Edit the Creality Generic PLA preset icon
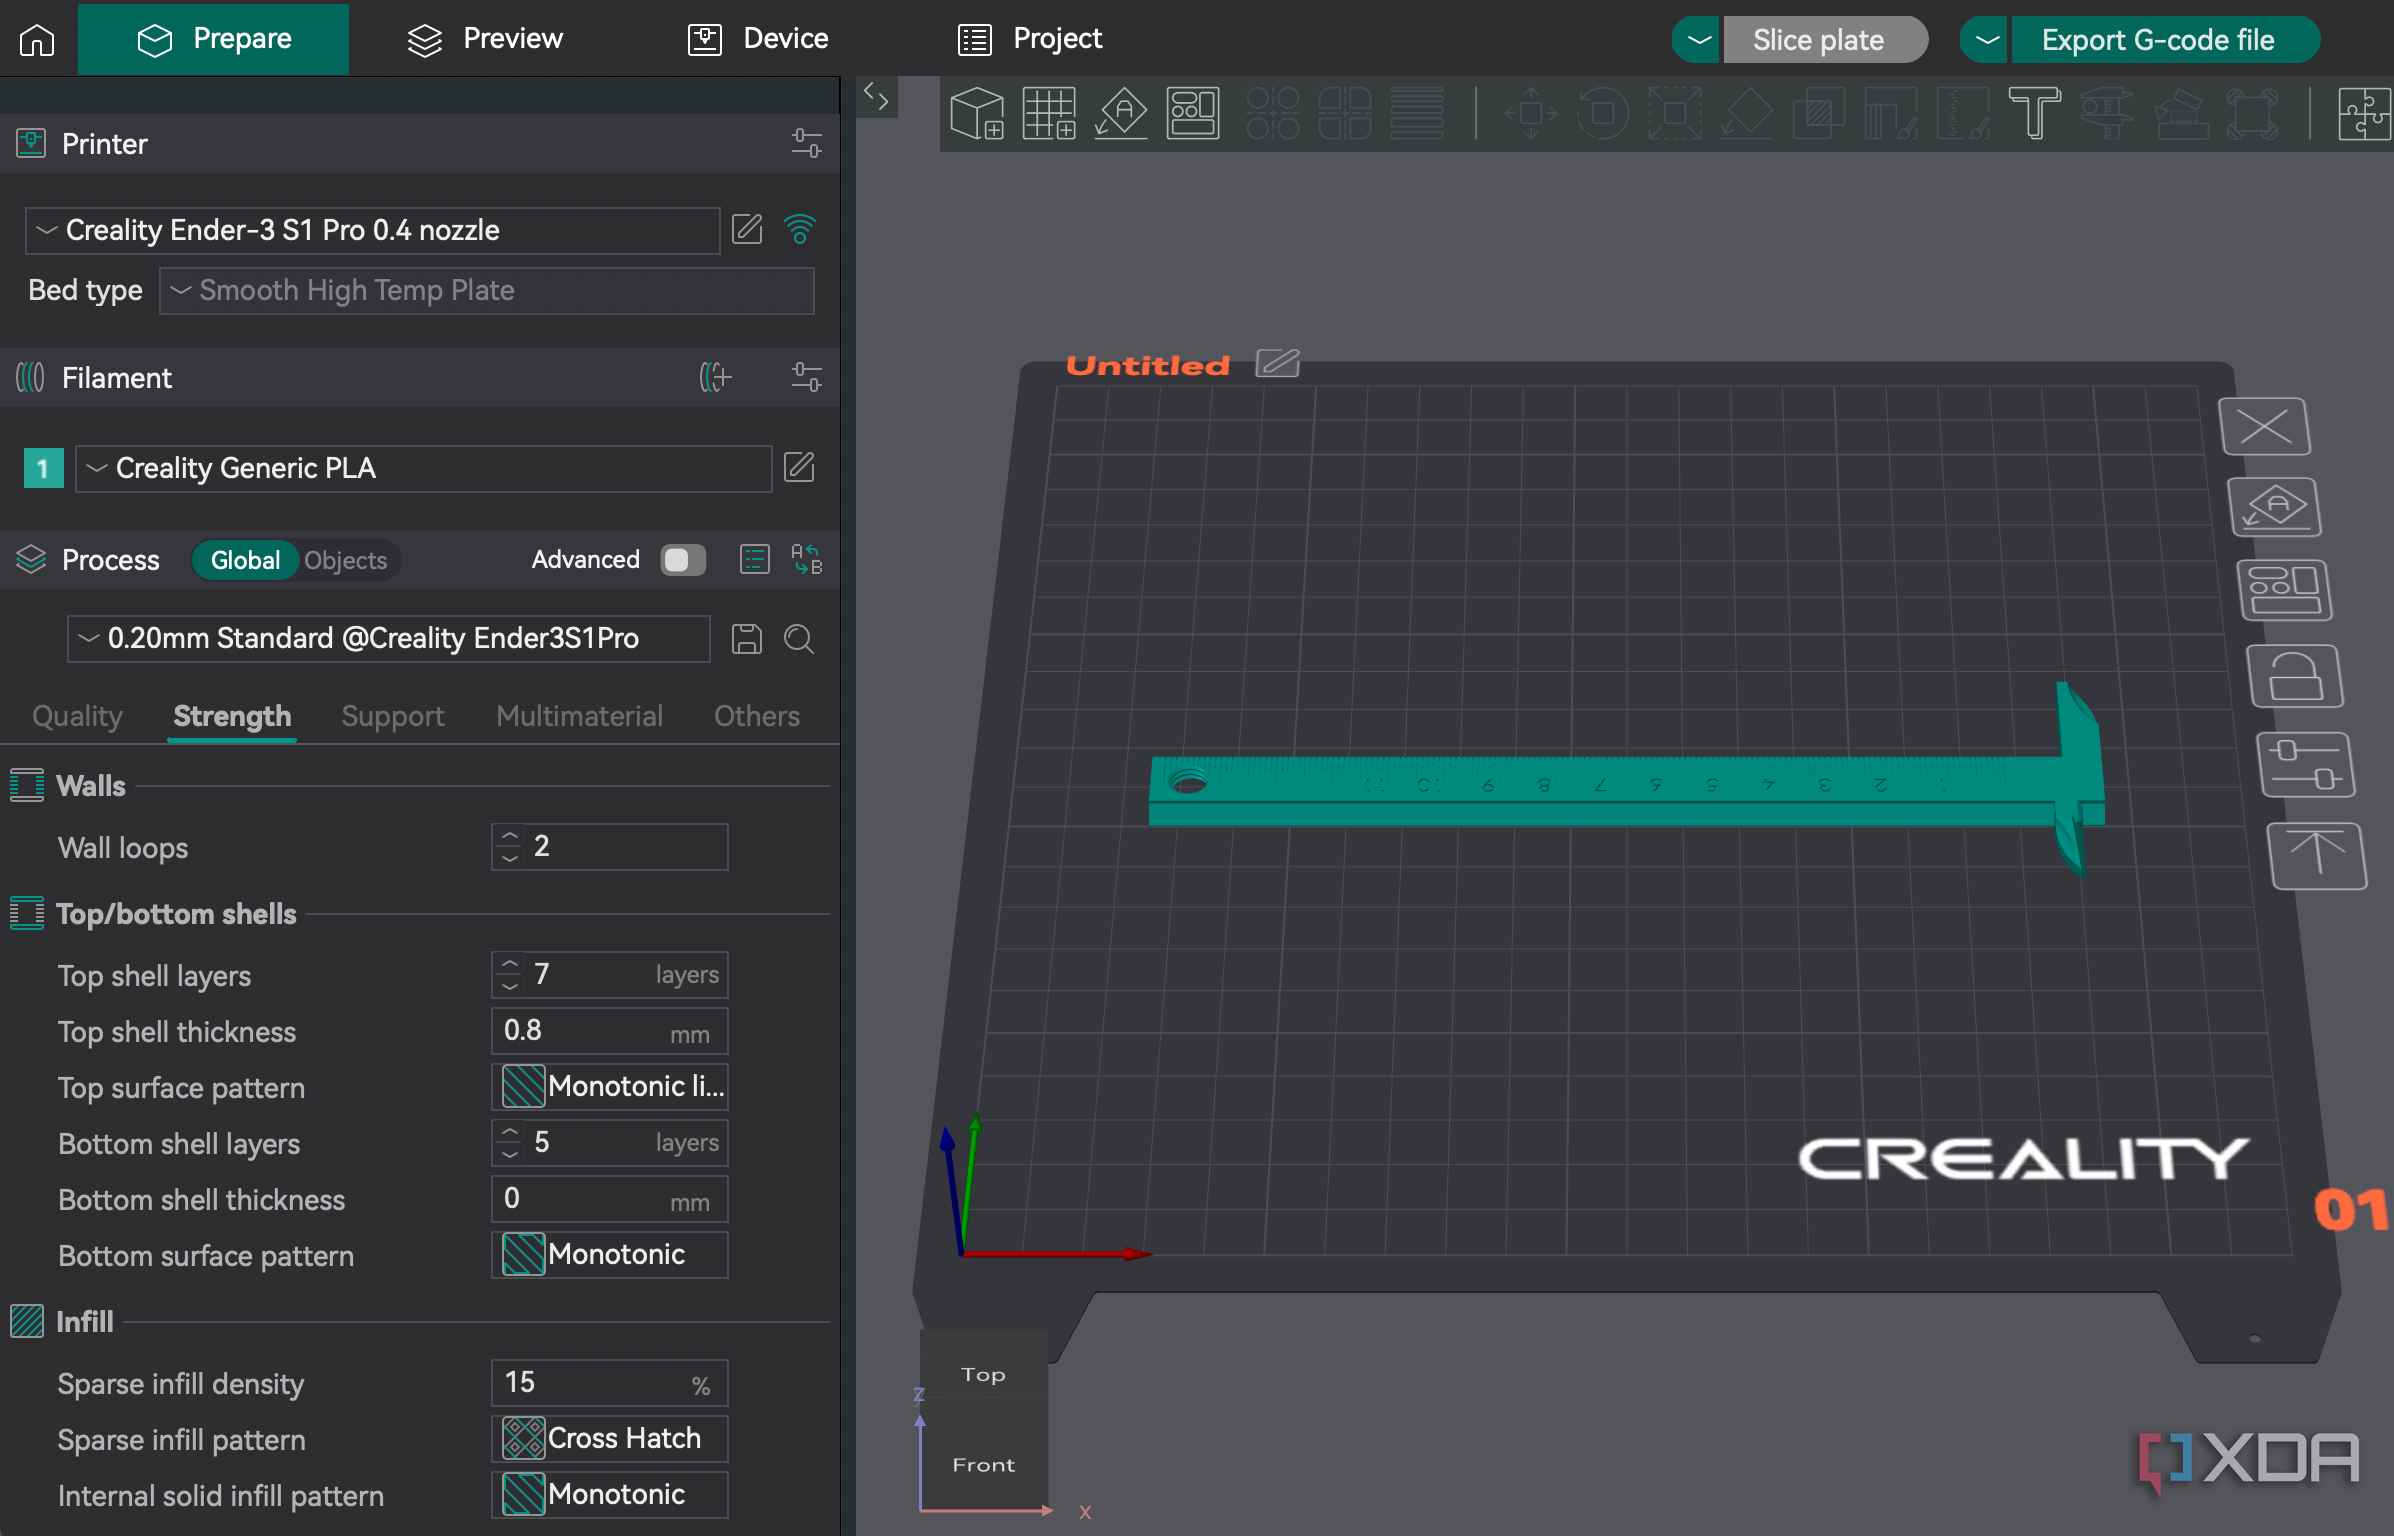Image resolution: width=2394 pixels, height=1536 pixels. 799,467
